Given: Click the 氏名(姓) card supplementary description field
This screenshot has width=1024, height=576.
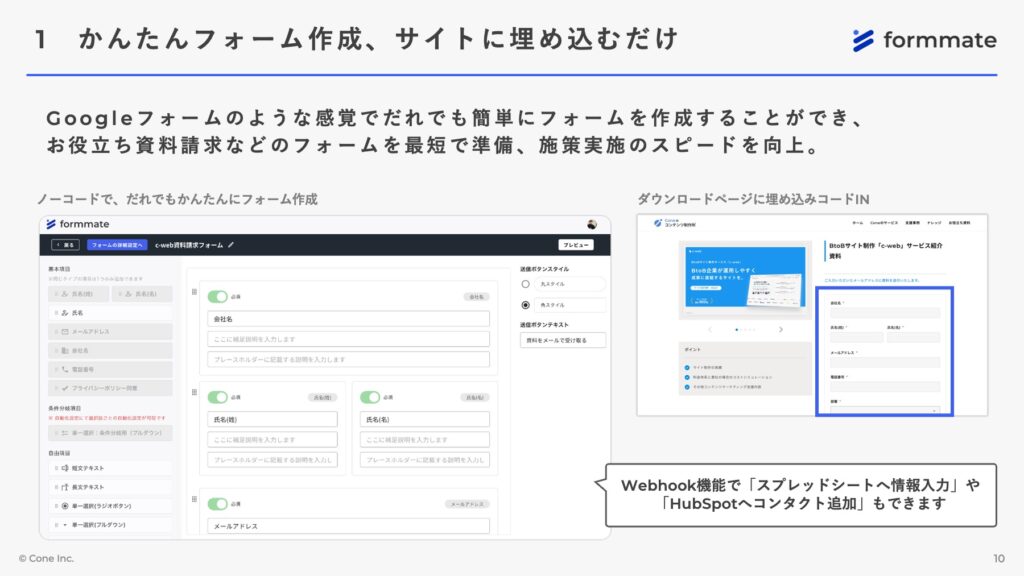Looking at the screenshot, I should point(272,440).
